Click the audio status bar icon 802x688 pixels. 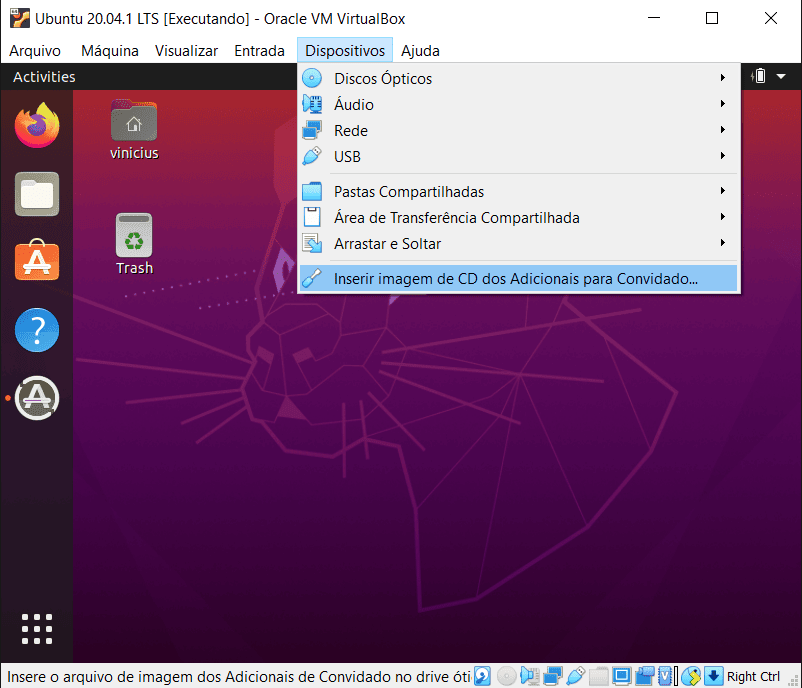point(529,676)
